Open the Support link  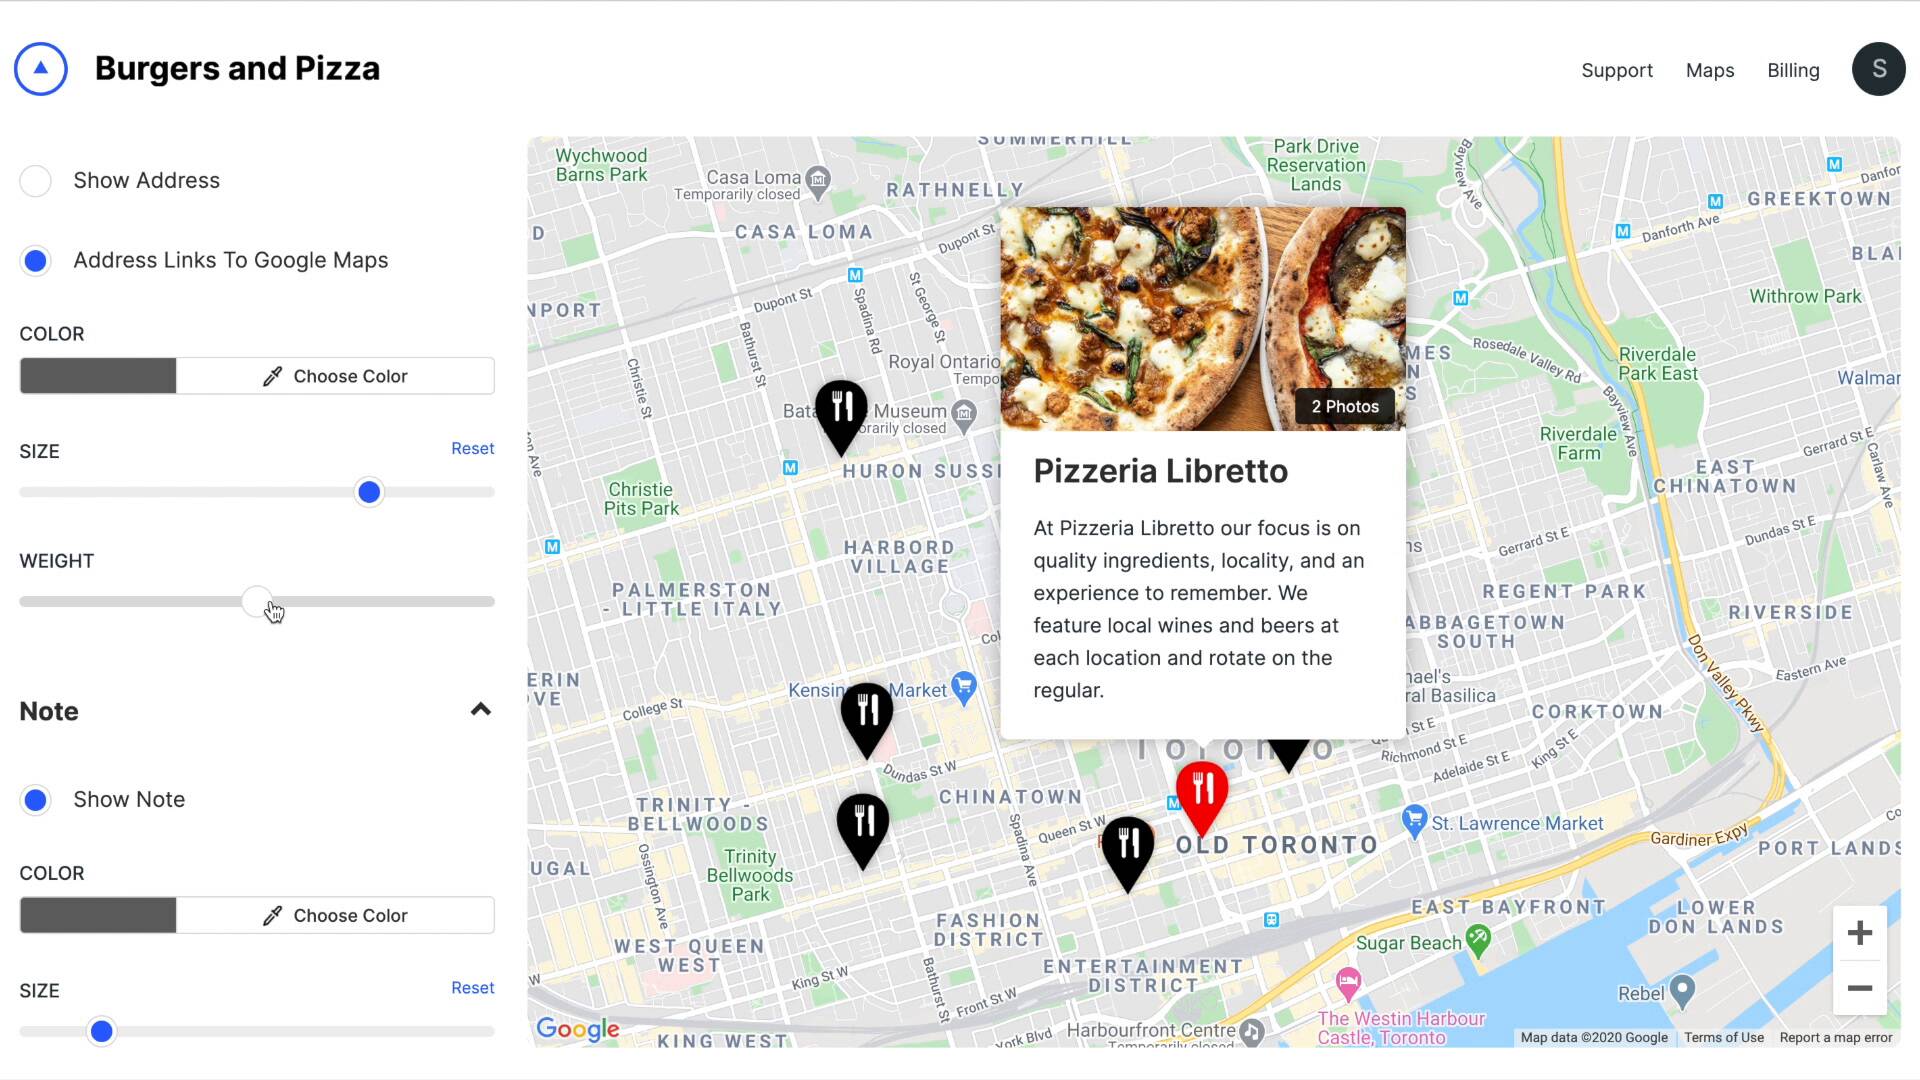pyautogui.click(x=1617, y=70)
